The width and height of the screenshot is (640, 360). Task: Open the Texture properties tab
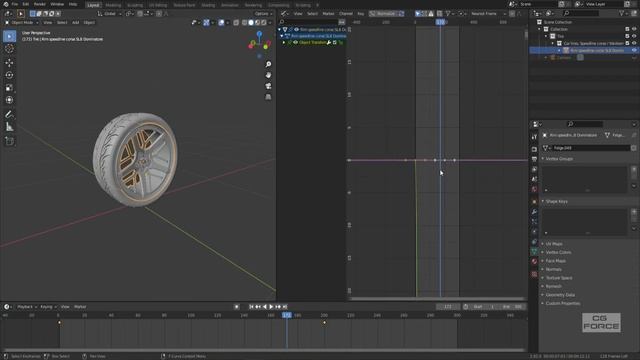coord(534,274)
